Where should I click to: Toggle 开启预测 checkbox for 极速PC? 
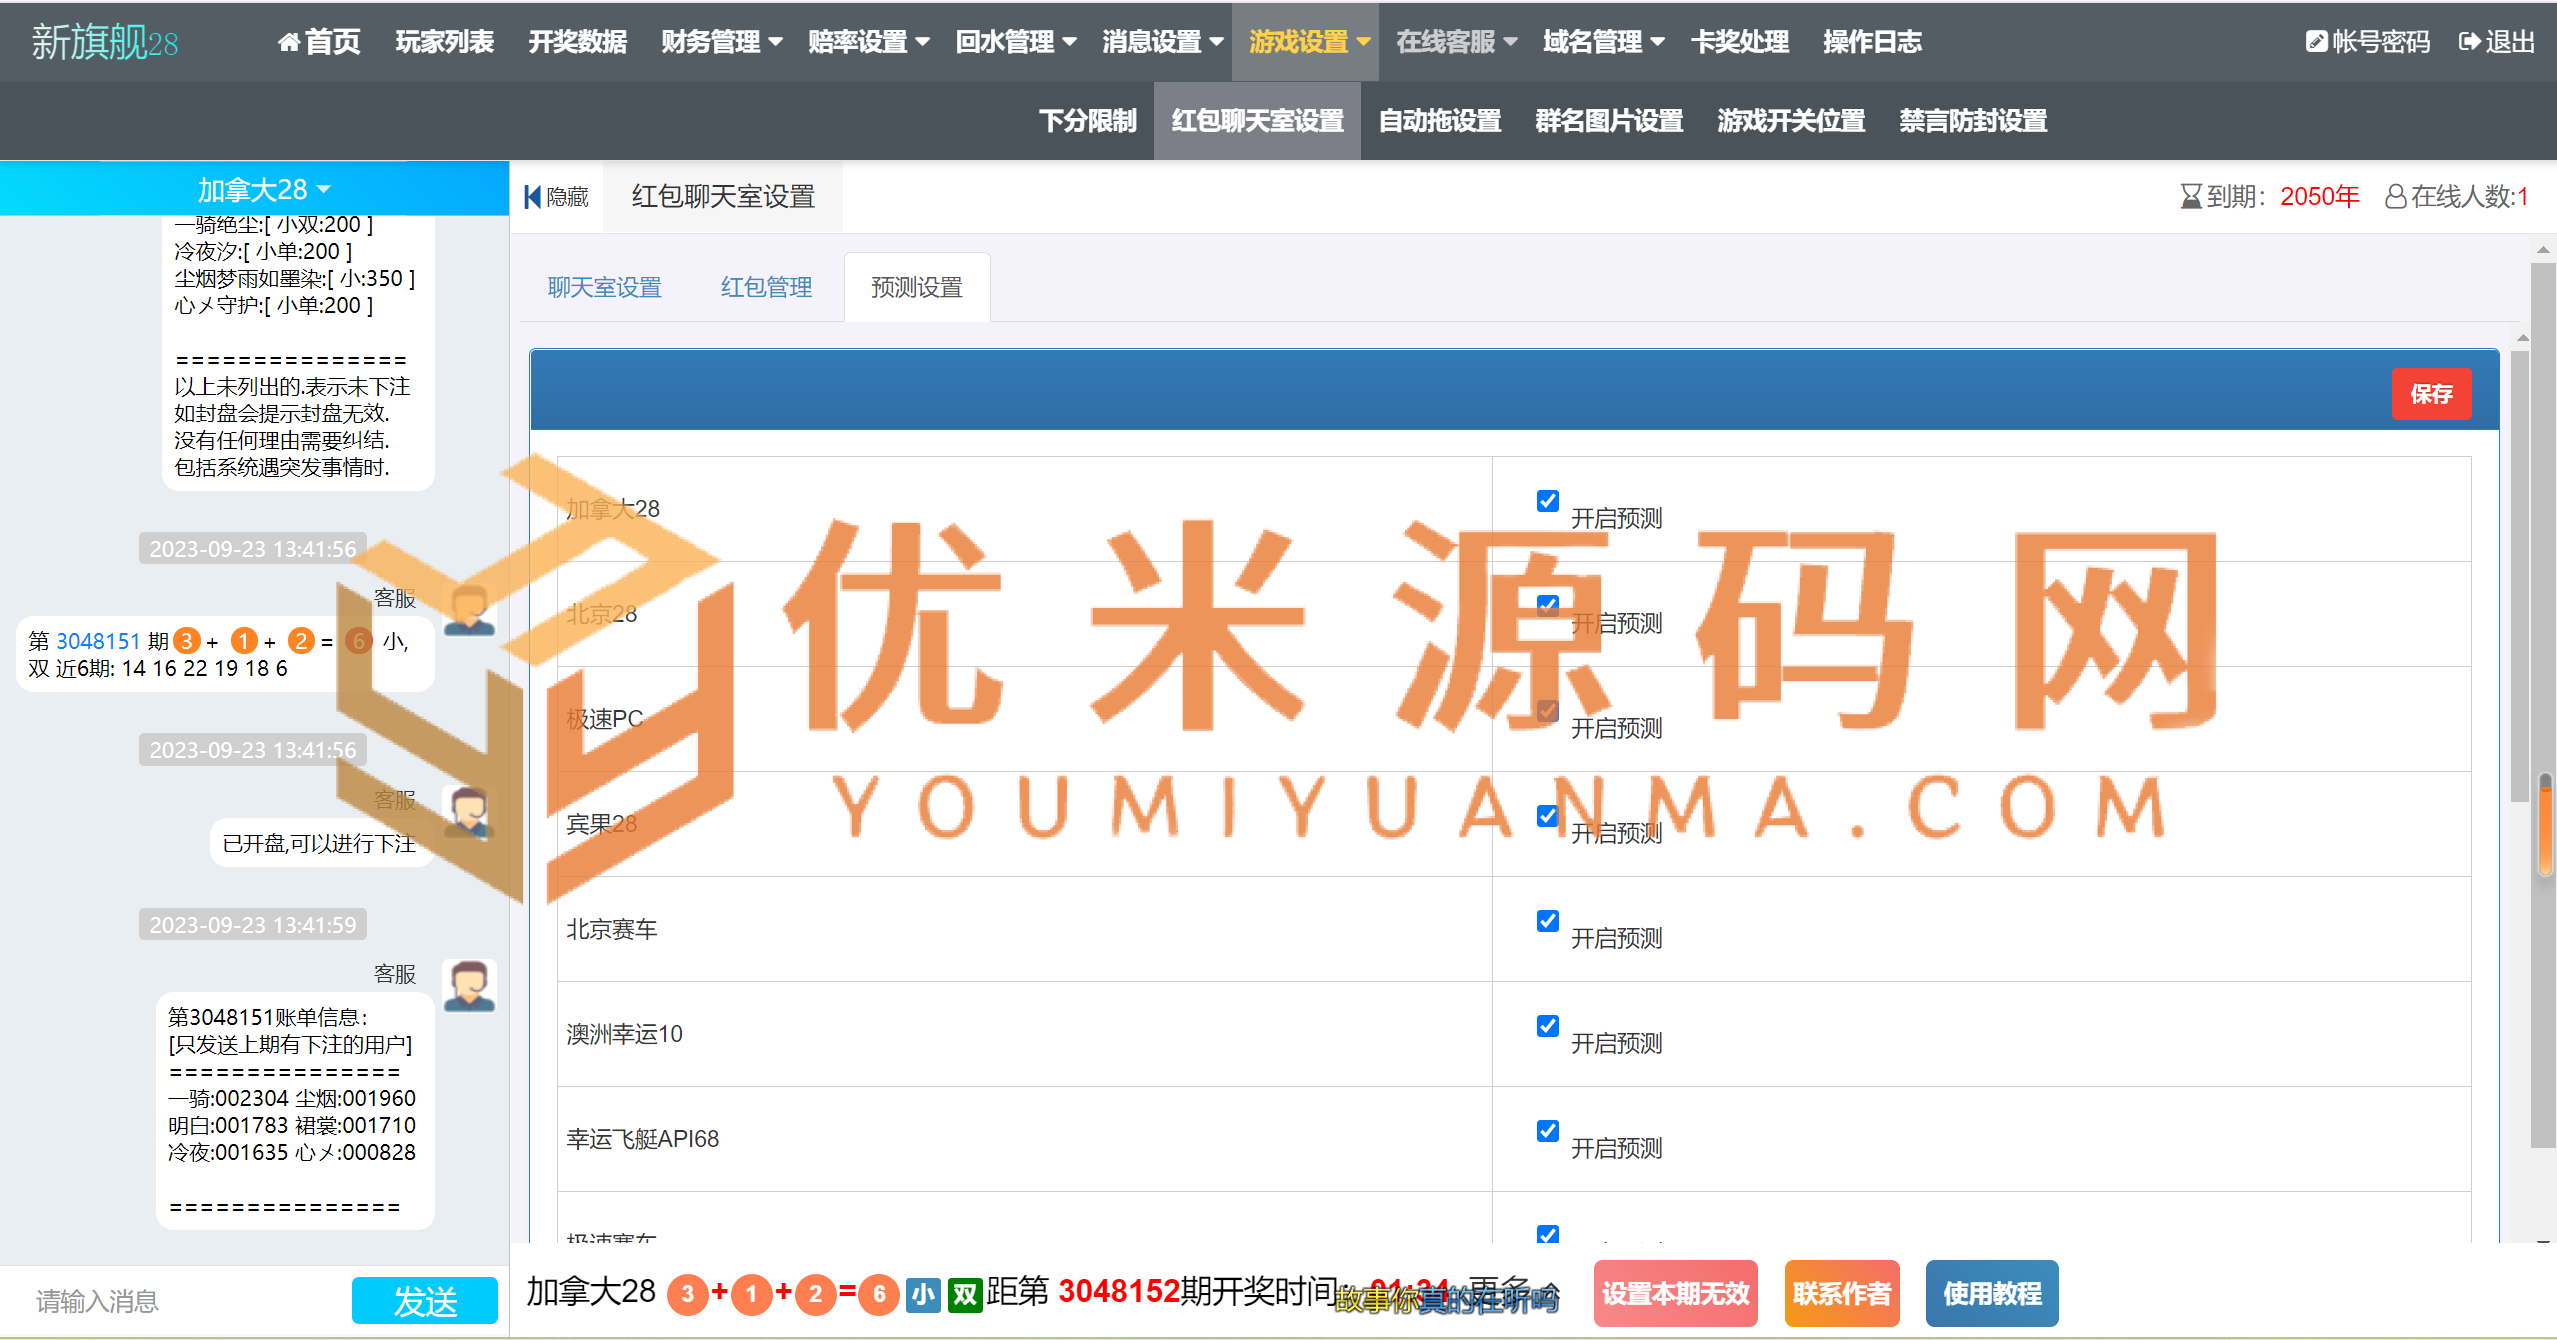pos(1548,711)
